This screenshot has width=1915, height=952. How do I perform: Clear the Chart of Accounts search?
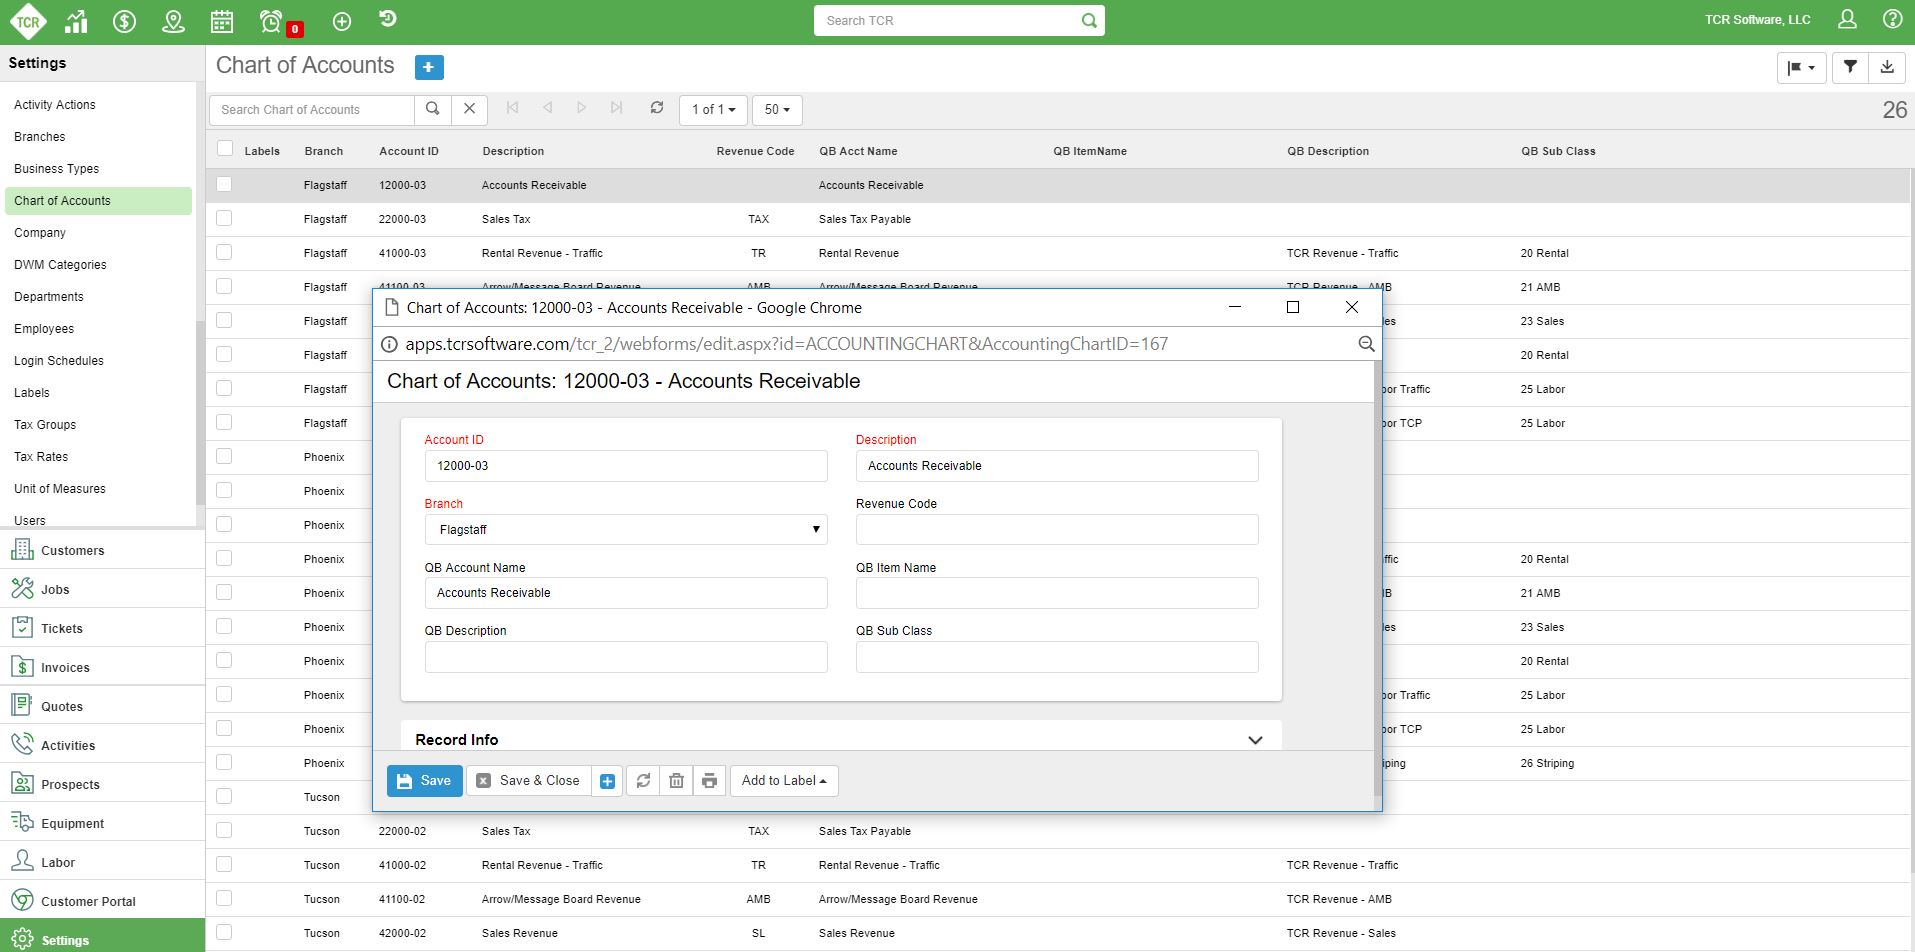pyautogui.click(x=469, y=109)
